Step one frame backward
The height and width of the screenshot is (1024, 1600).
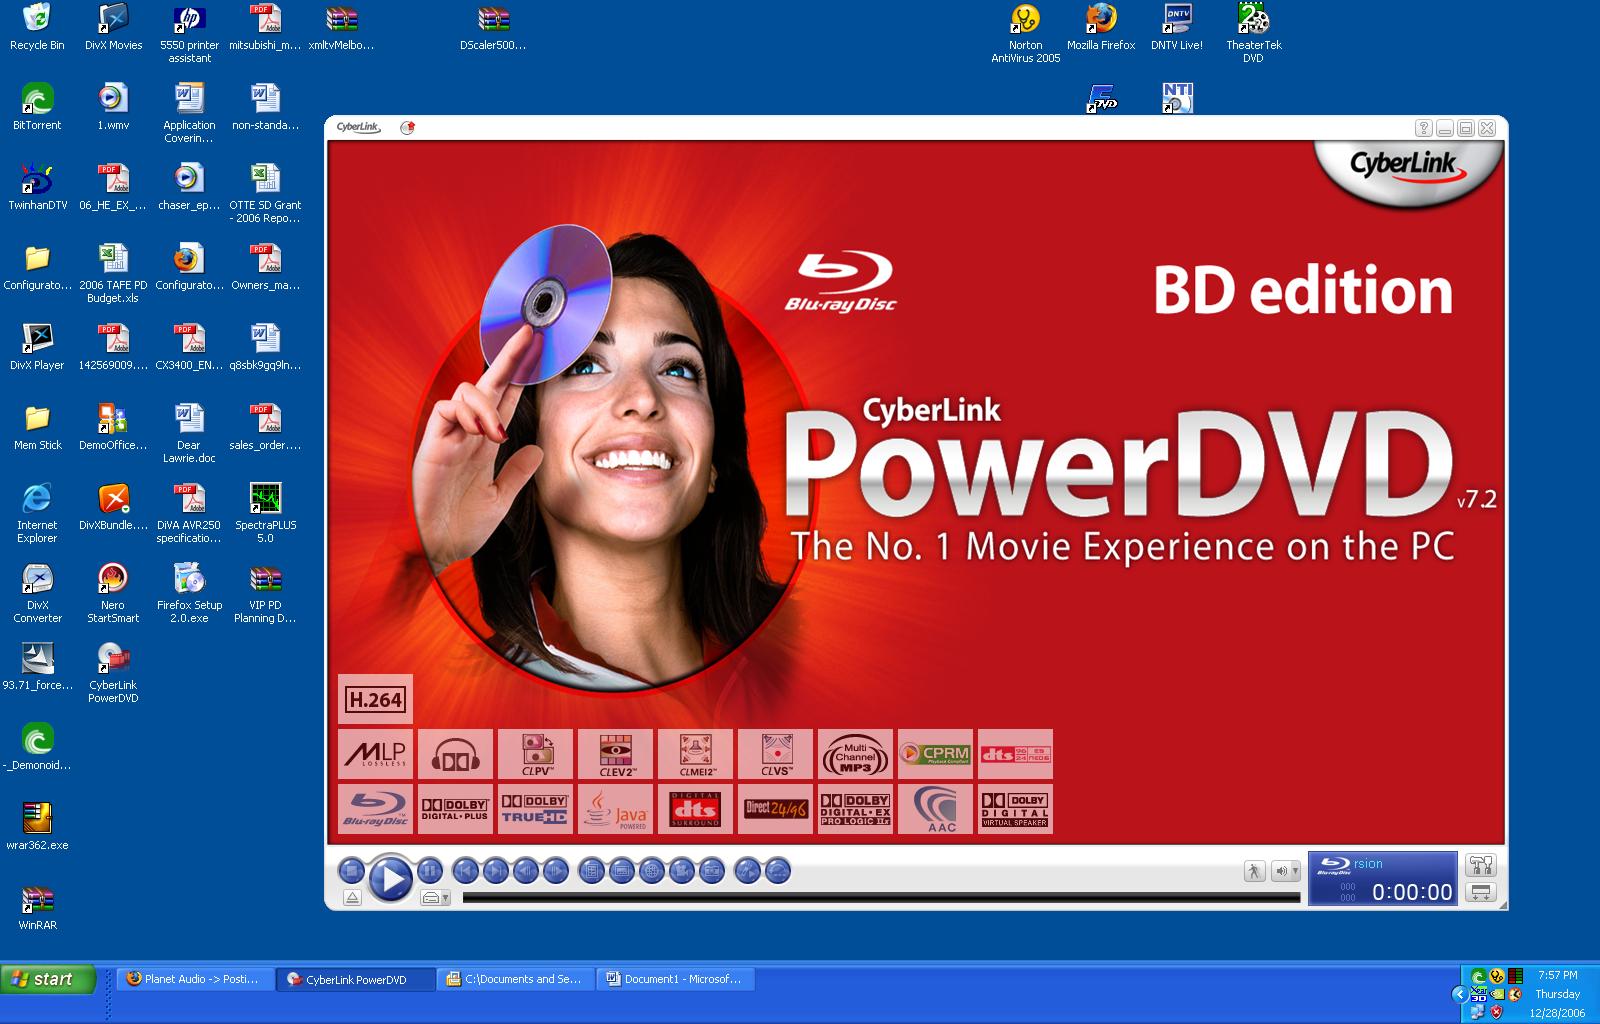tap(525, 870)
